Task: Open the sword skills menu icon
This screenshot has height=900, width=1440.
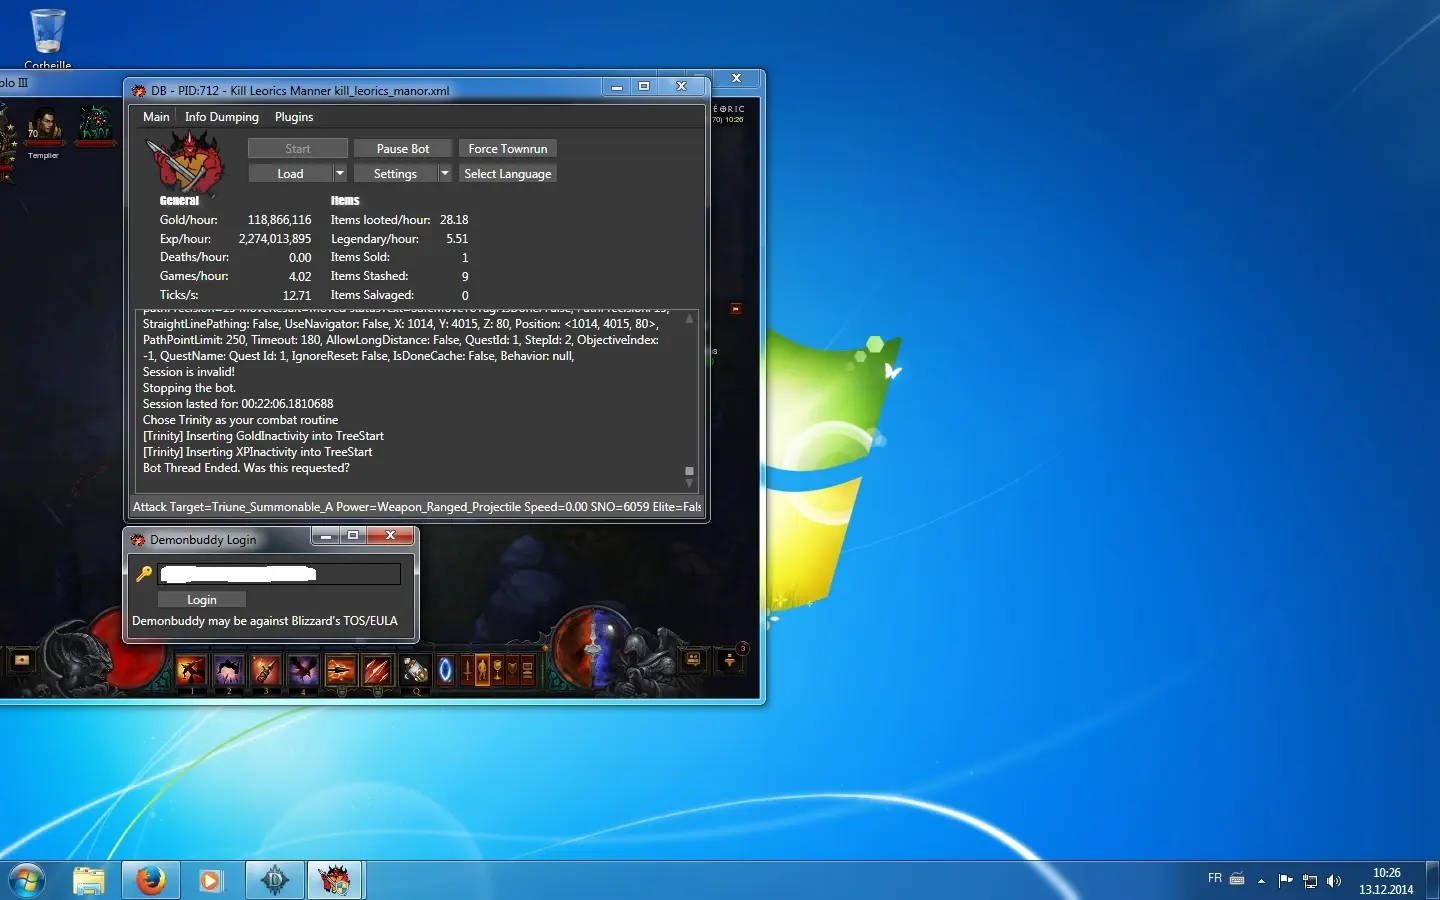Action: (x=467, y=670)
